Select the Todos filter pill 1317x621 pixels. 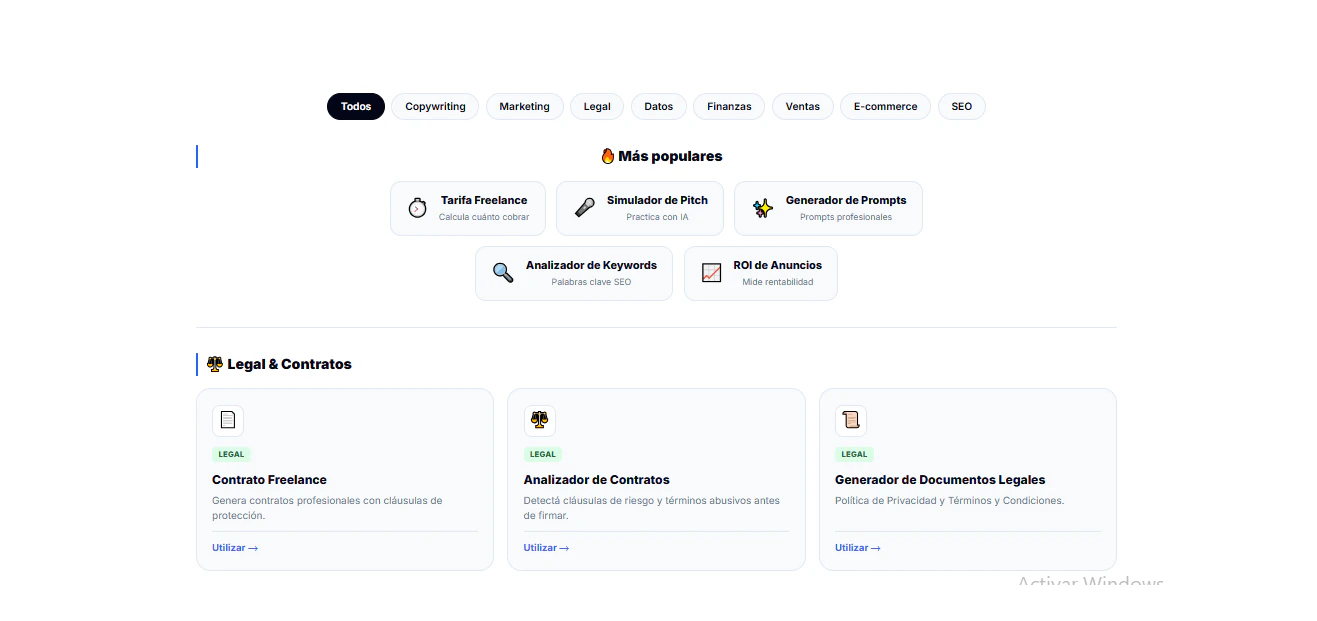point(355,107)
